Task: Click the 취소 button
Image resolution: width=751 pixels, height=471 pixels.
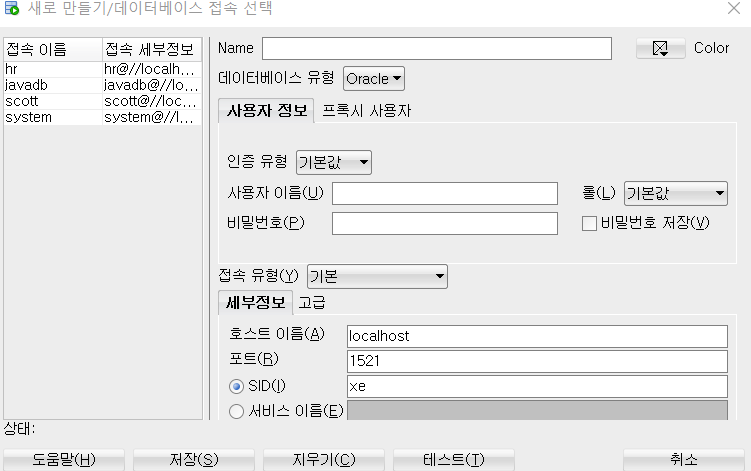Action: tap(683, 460)
